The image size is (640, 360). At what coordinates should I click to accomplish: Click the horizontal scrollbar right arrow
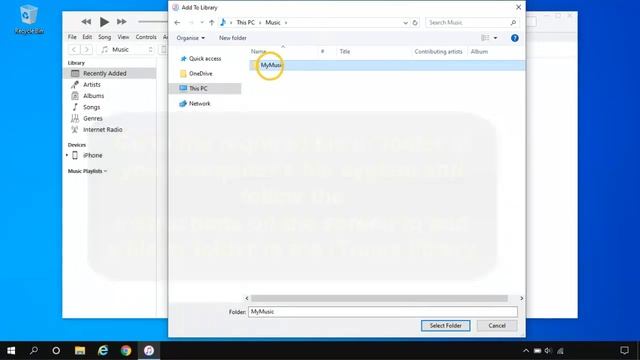coord(522,298)
